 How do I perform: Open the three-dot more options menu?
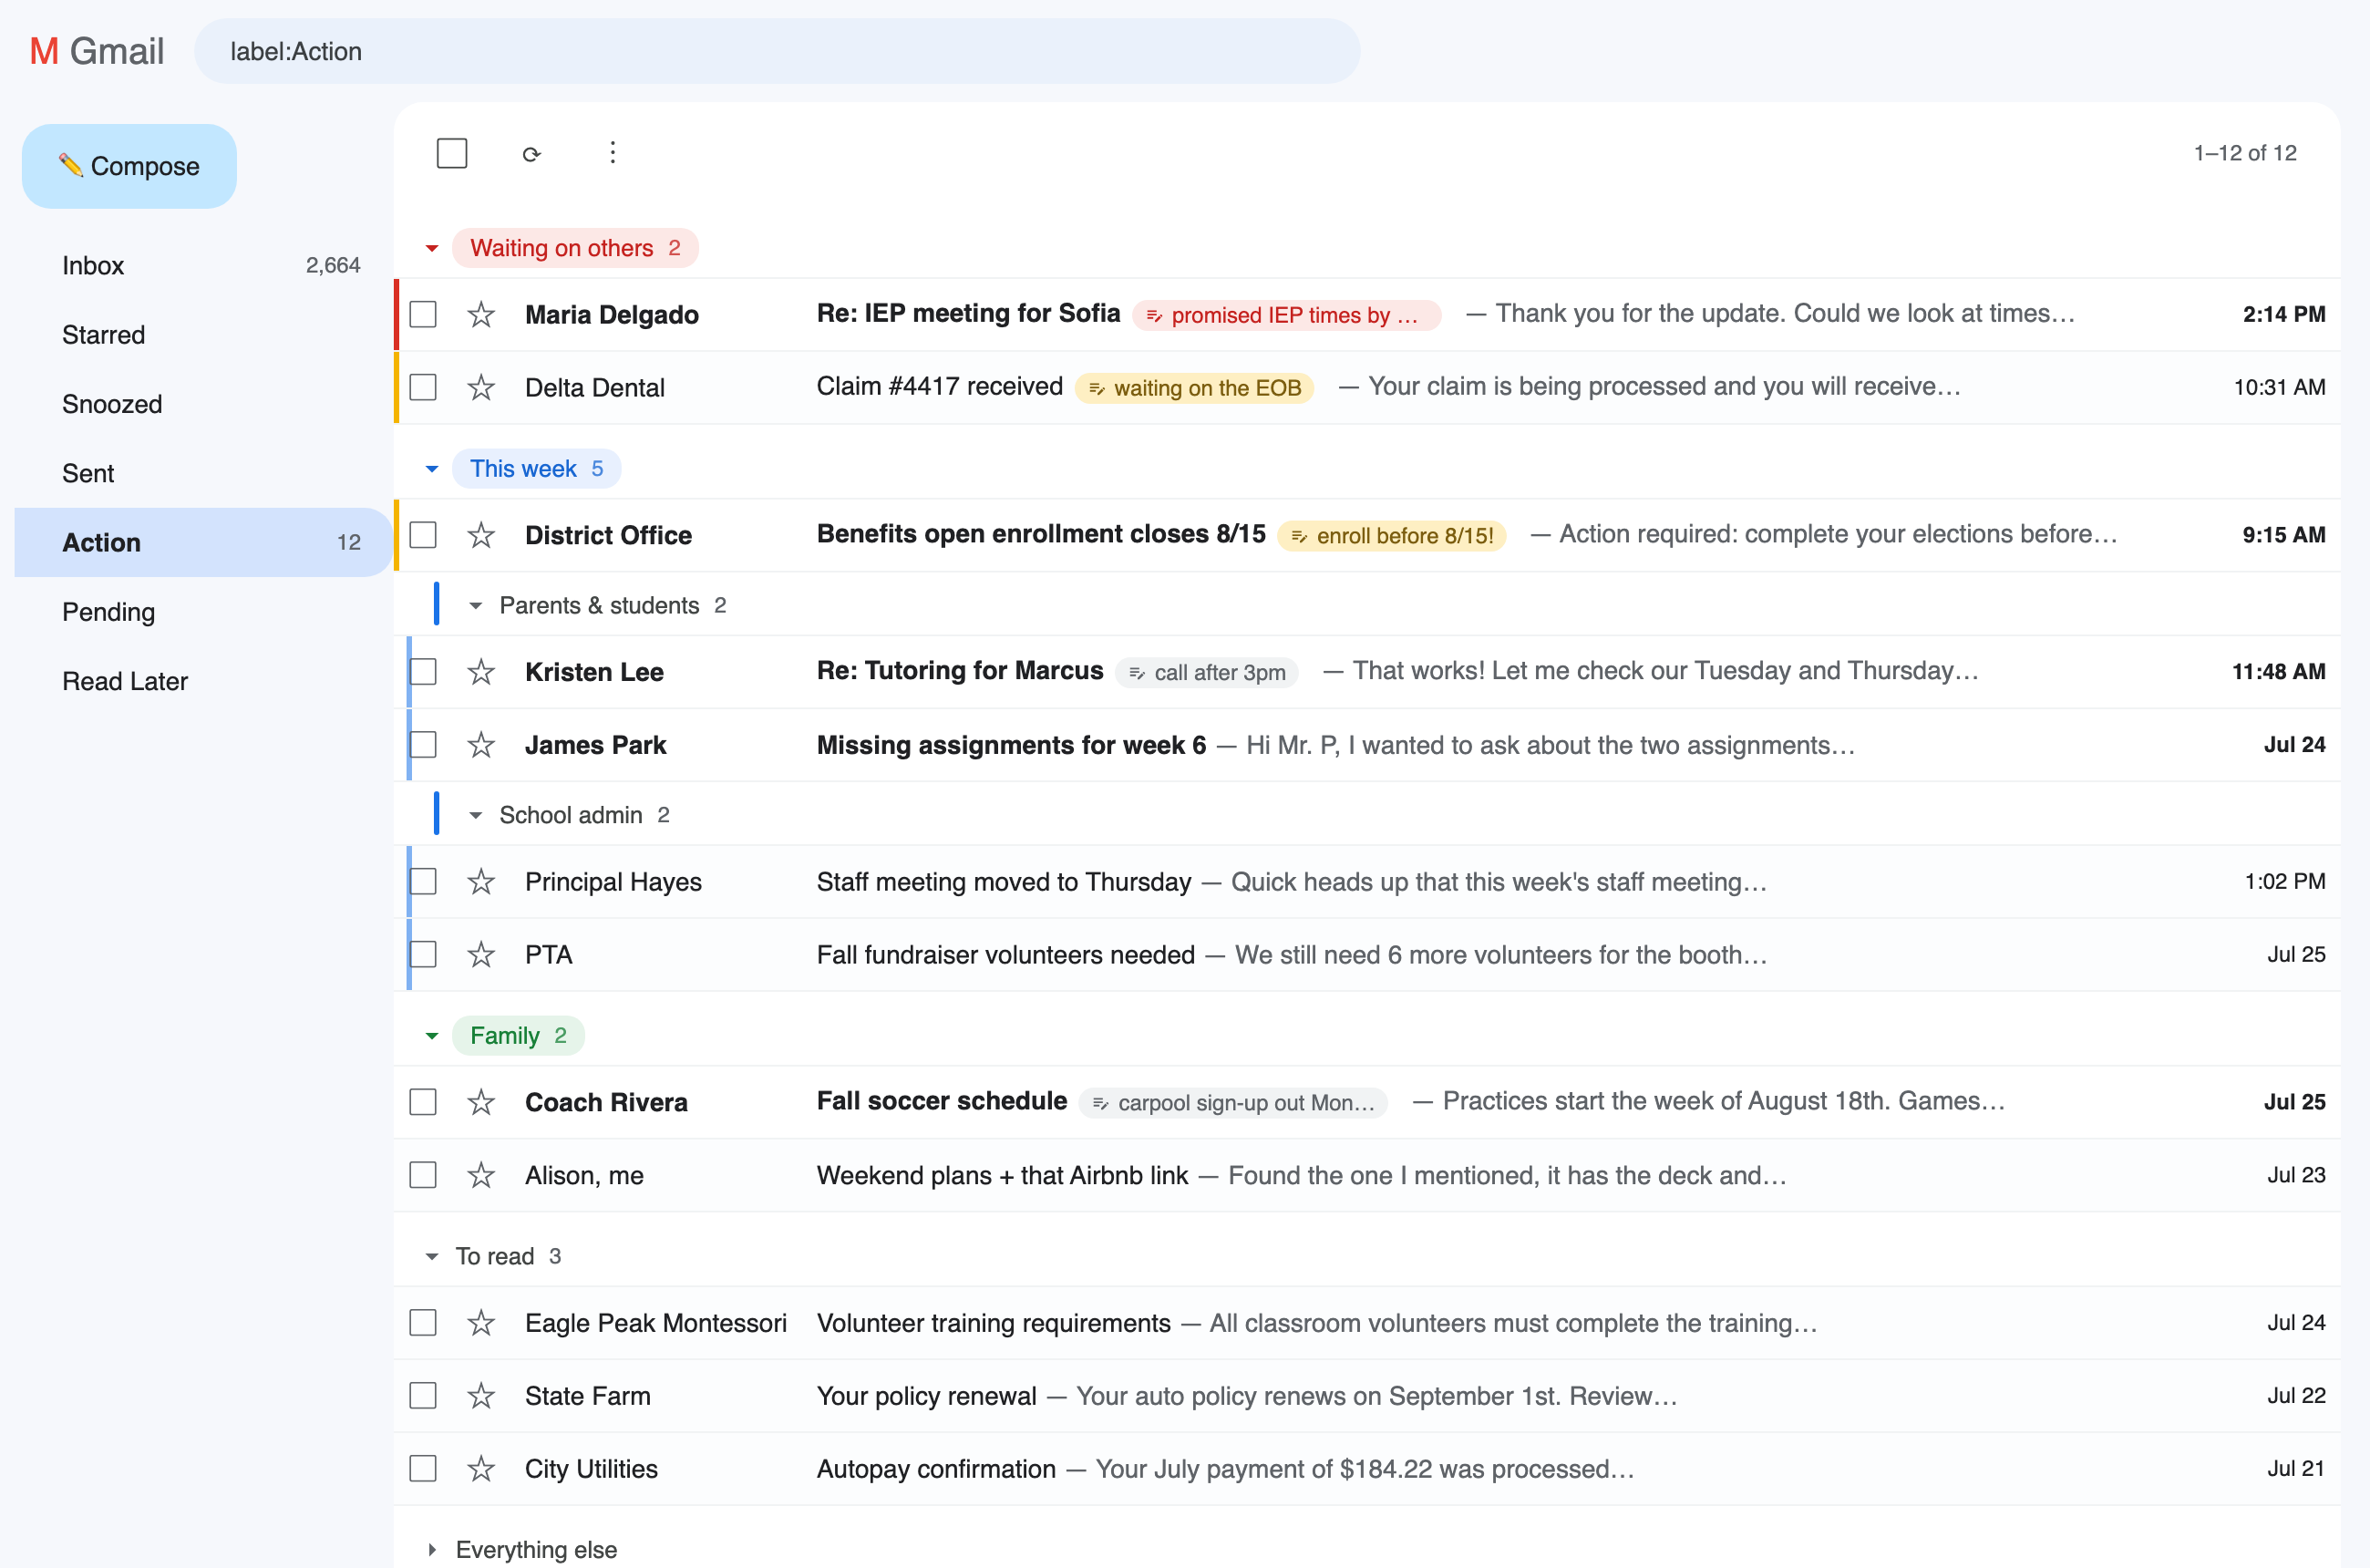tap(613, 153)
